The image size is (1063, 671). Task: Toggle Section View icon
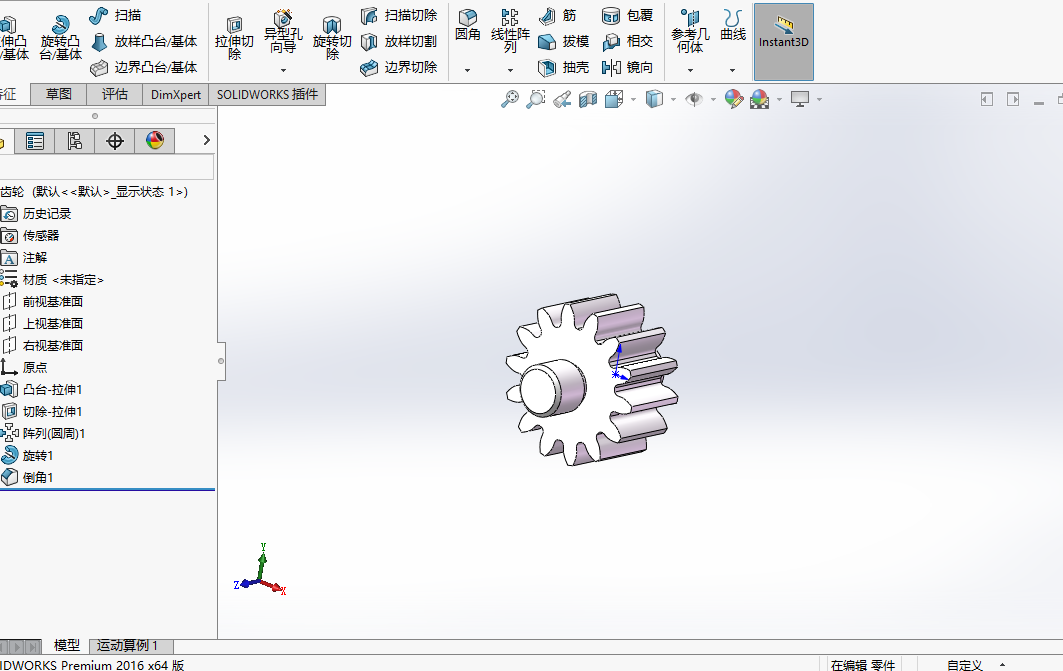tap(588, 99)
